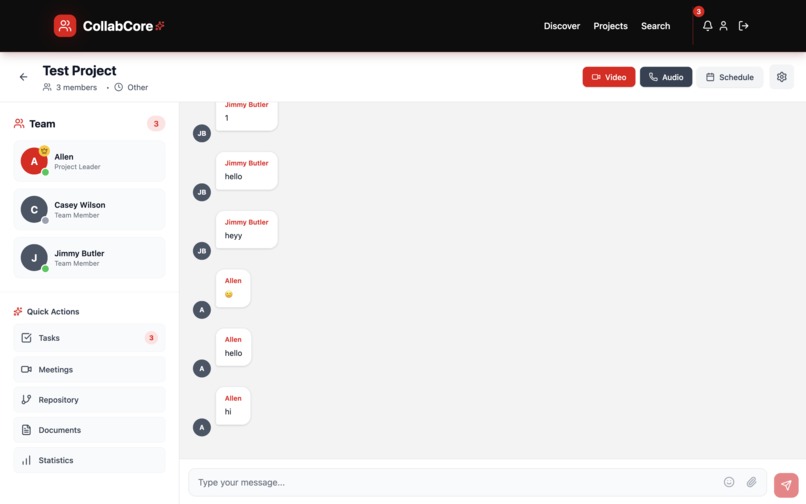Screen dimensions: 806x504
Task: Open Statistics quick action
Action: [89, 460]
